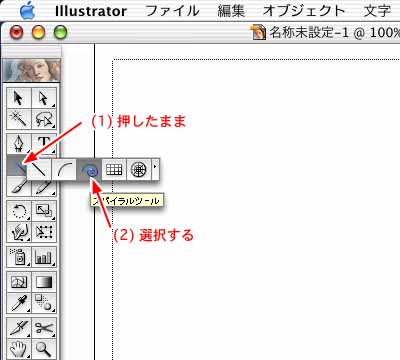Screen dimensions: 400x360
Task: Click the document icon in title bar
Action: [x=258, y=33]
